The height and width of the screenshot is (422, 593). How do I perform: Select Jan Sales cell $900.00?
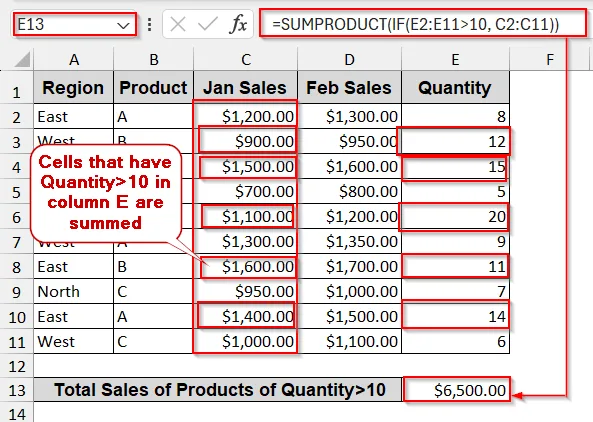pos(245,141)
